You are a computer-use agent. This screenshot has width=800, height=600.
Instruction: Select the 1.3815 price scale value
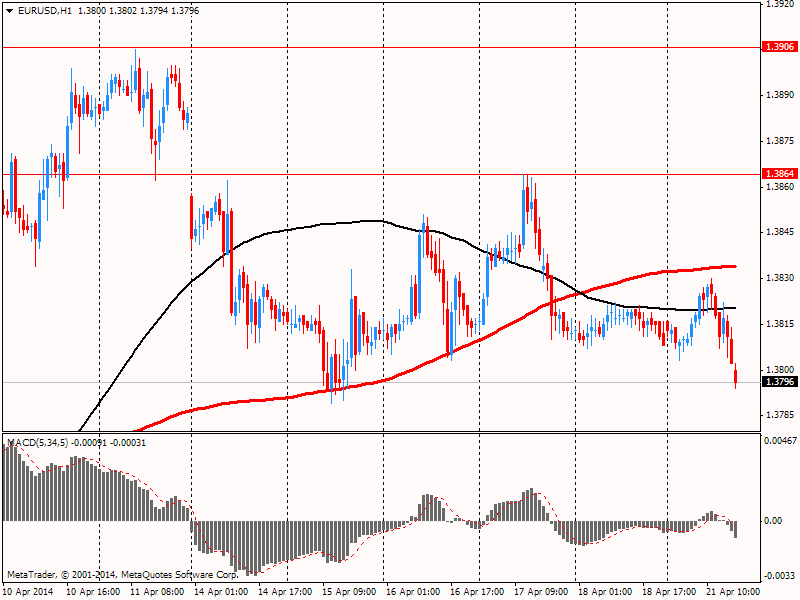(x=781, y=324)
